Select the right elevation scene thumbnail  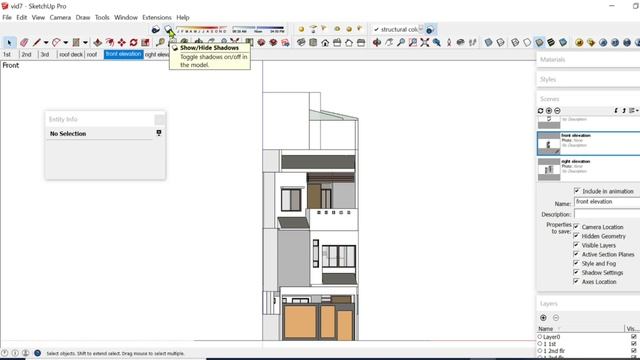549,169
